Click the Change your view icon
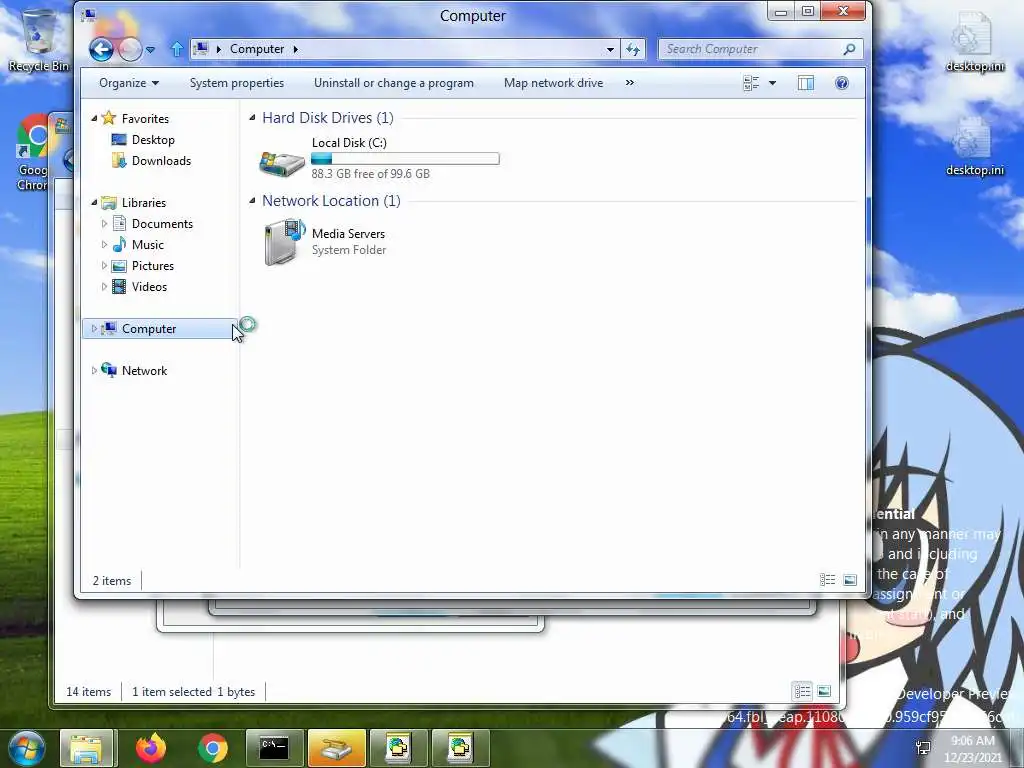1024x768 pixels. pos(751,83)
